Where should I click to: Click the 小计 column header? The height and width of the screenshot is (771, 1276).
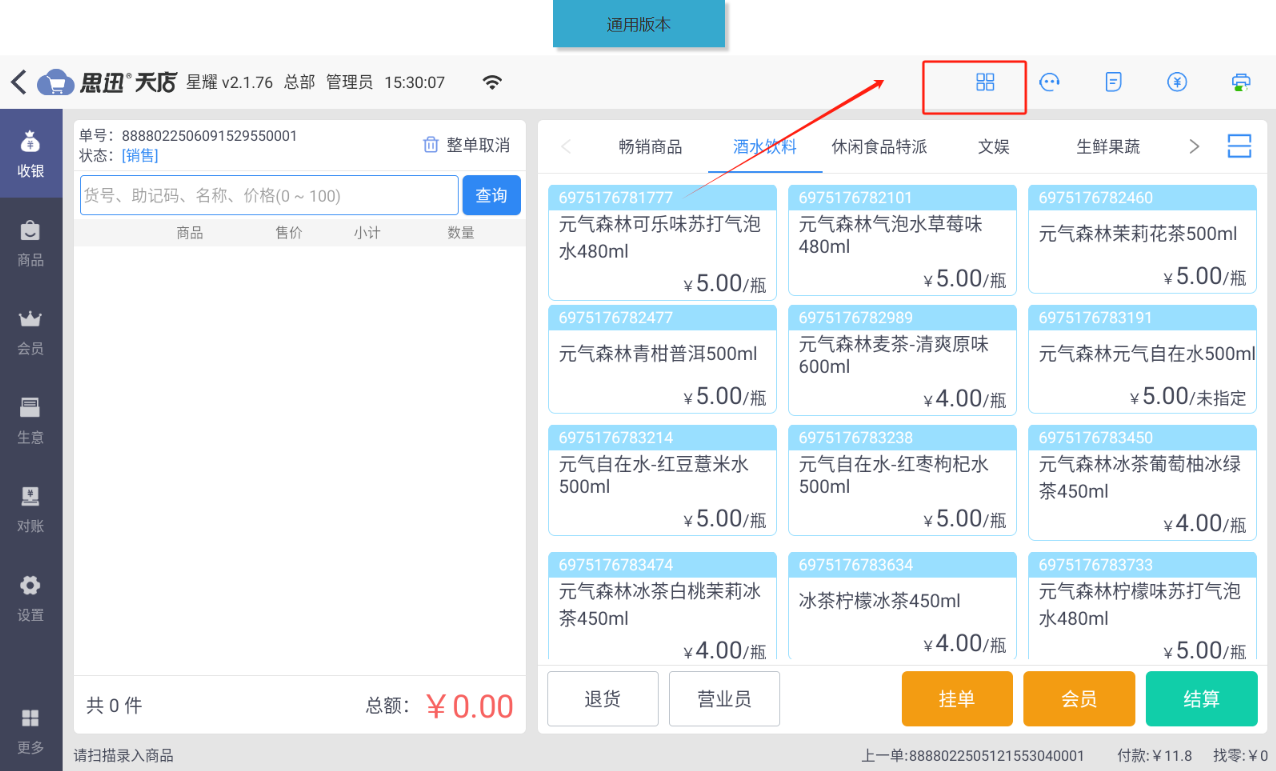click(367, 233)
